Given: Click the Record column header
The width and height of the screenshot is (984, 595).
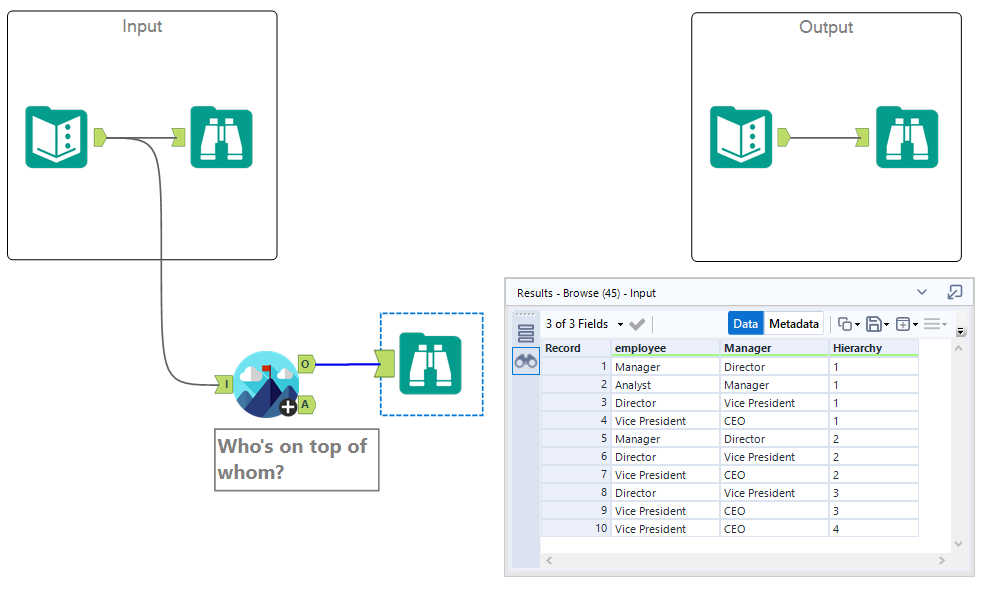Looking at the screenshot, I should click(576, 348).
